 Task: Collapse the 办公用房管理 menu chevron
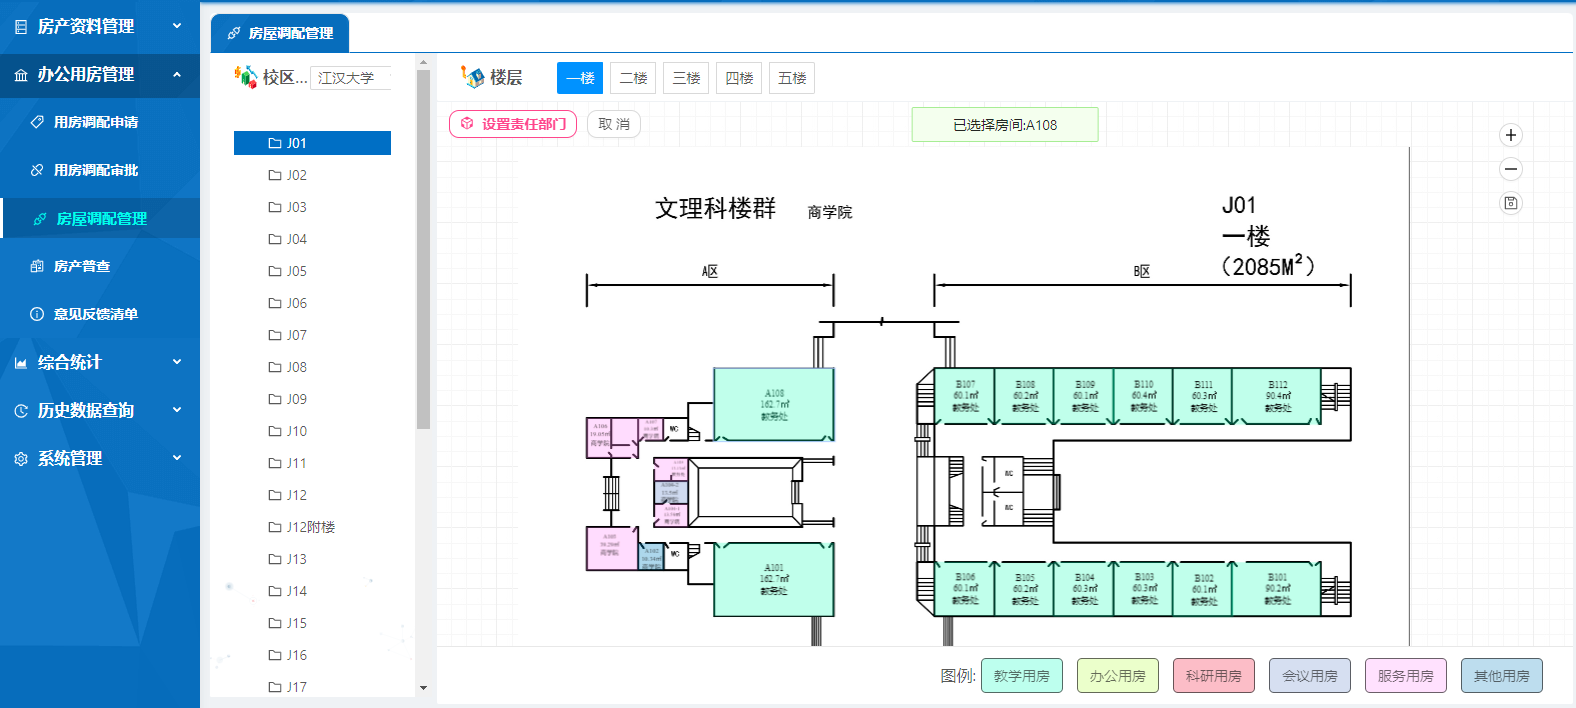pyautogui.click(x=177, y=74)
